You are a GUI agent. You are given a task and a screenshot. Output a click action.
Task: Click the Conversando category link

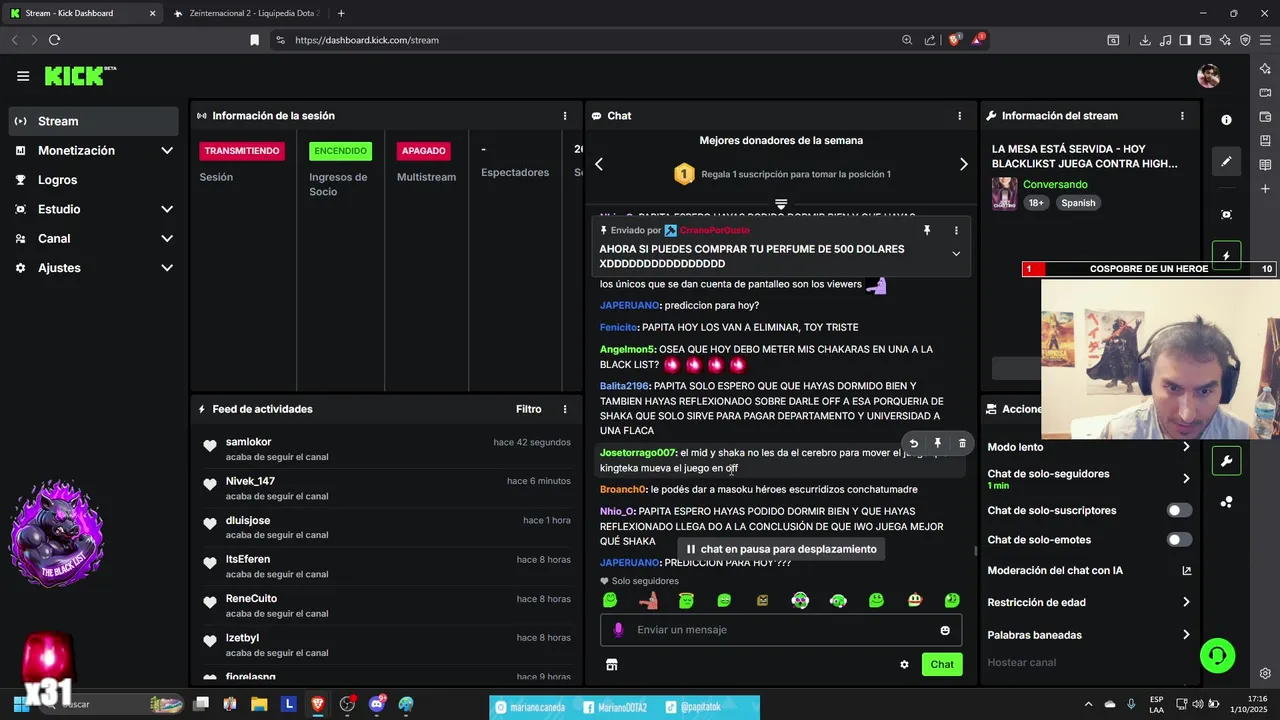tap(1055, 184)
